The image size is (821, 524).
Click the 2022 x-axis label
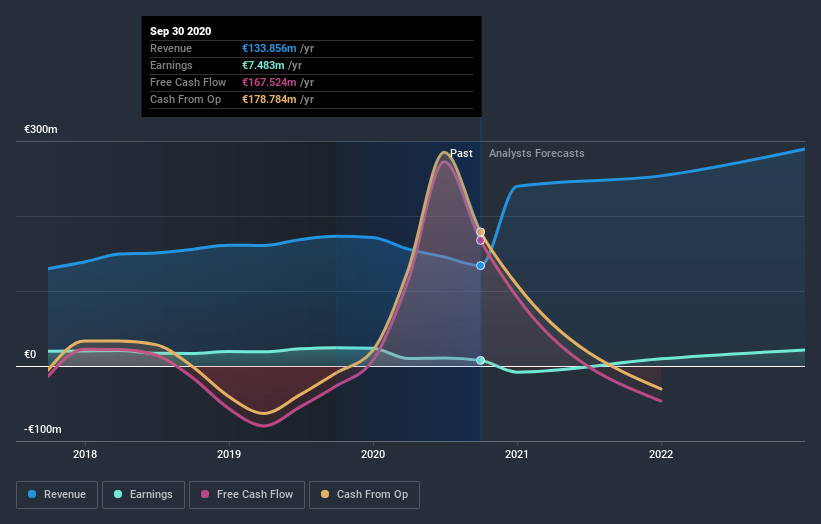coord(661,454)
